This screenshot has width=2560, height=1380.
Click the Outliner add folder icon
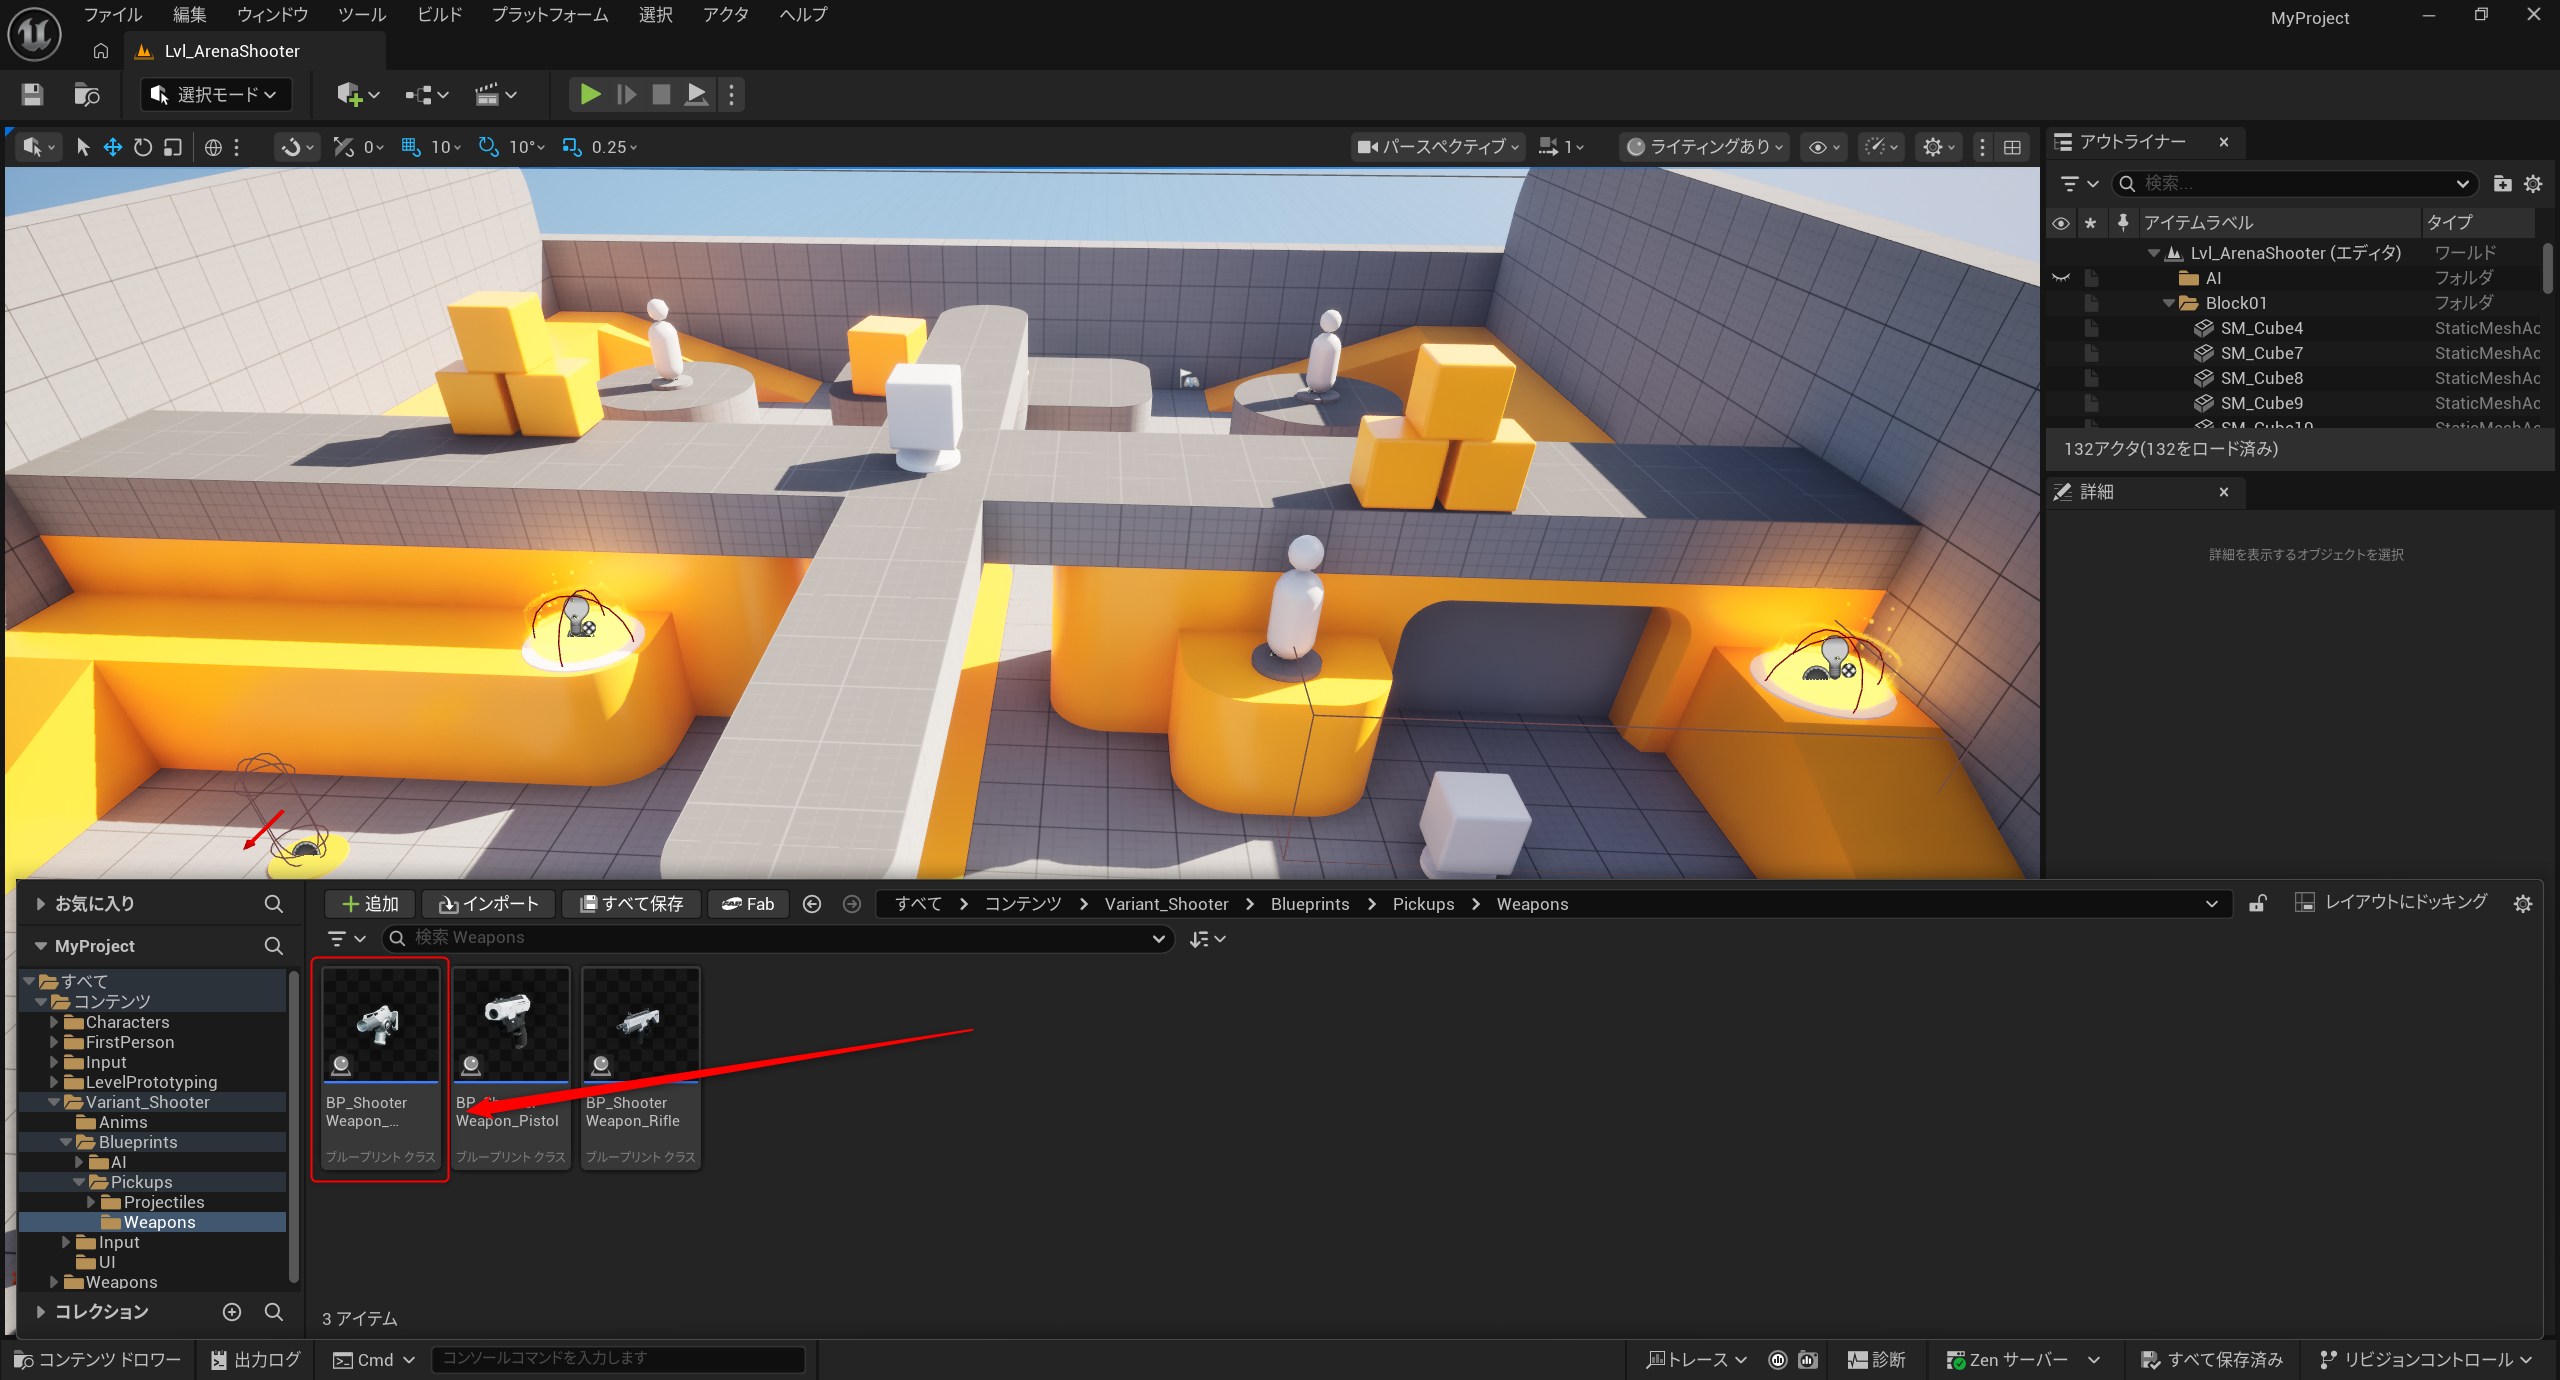tap(2502, 183)
